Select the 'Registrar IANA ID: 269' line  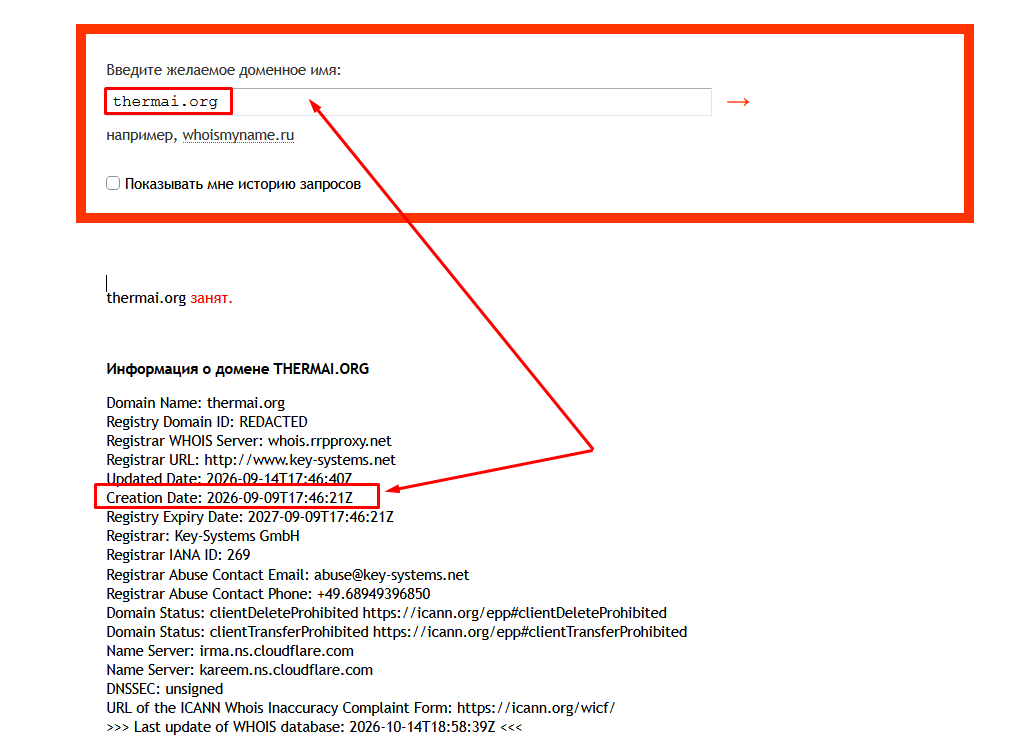(x=178, y=555)
